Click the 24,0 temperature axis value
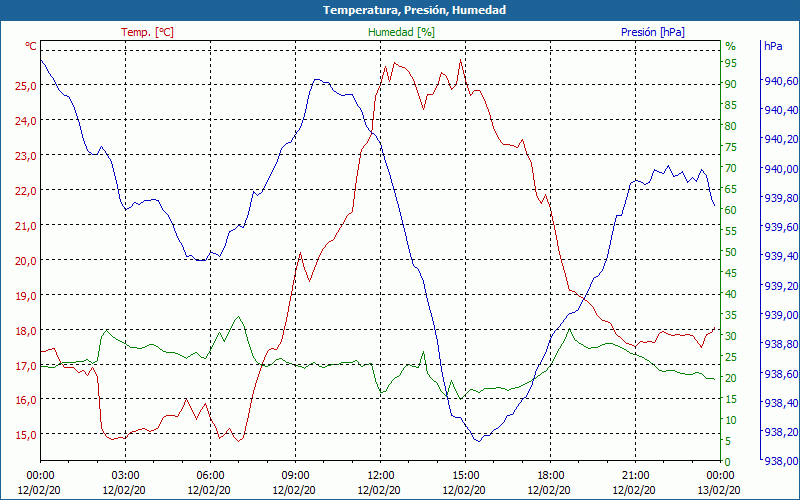Screen dimensions: 800x500 coord(26,121)
